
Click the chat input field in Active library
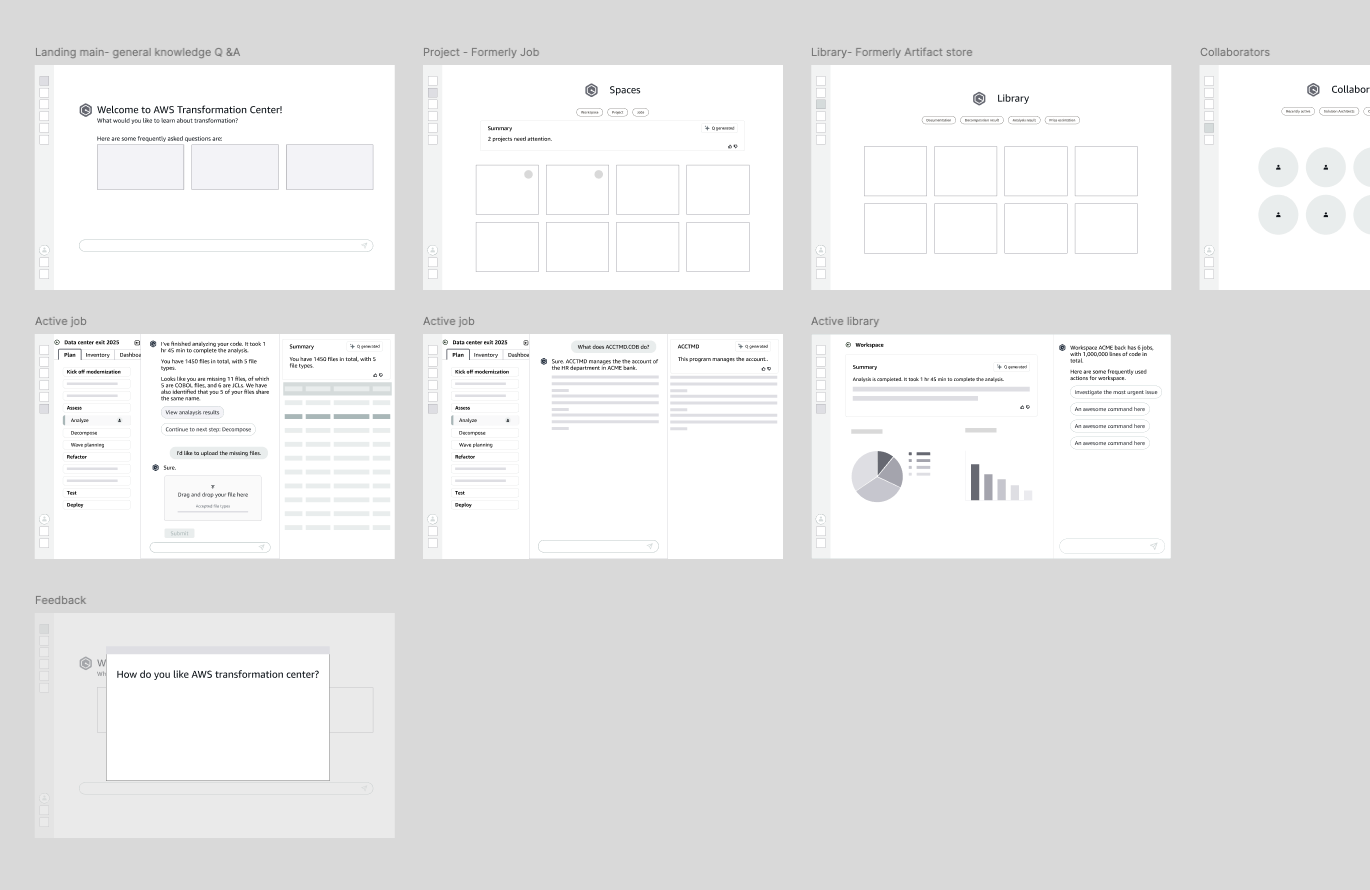(1104, 546)
